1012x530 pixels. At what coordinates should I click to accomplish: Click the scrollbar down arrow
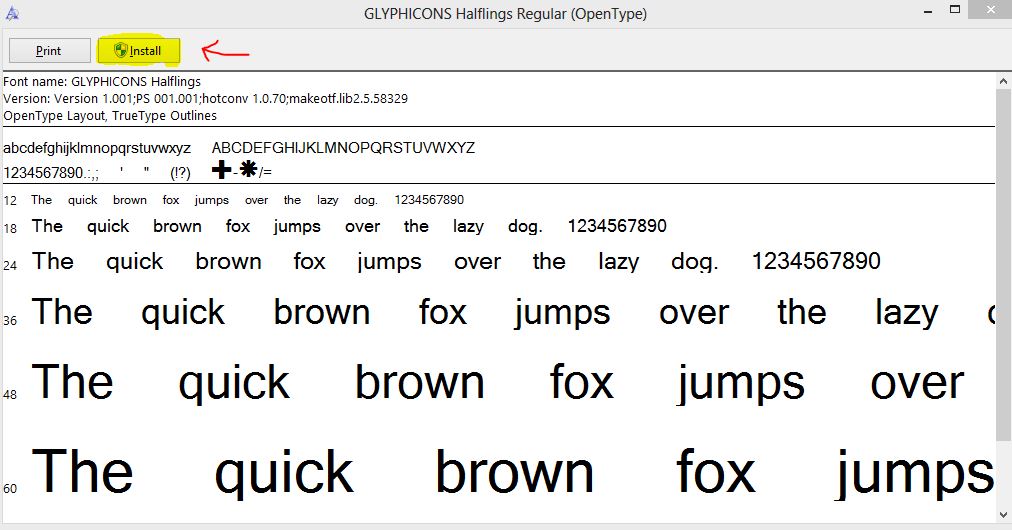pos(1003,515)
